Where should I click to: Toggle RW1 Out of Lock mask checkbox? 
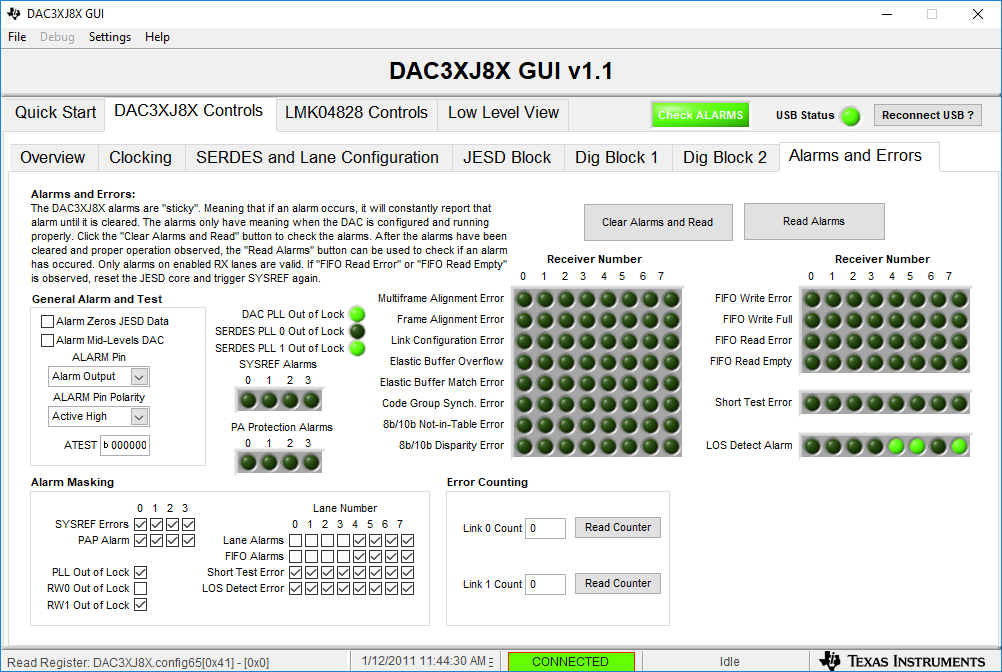pos(141,604)
